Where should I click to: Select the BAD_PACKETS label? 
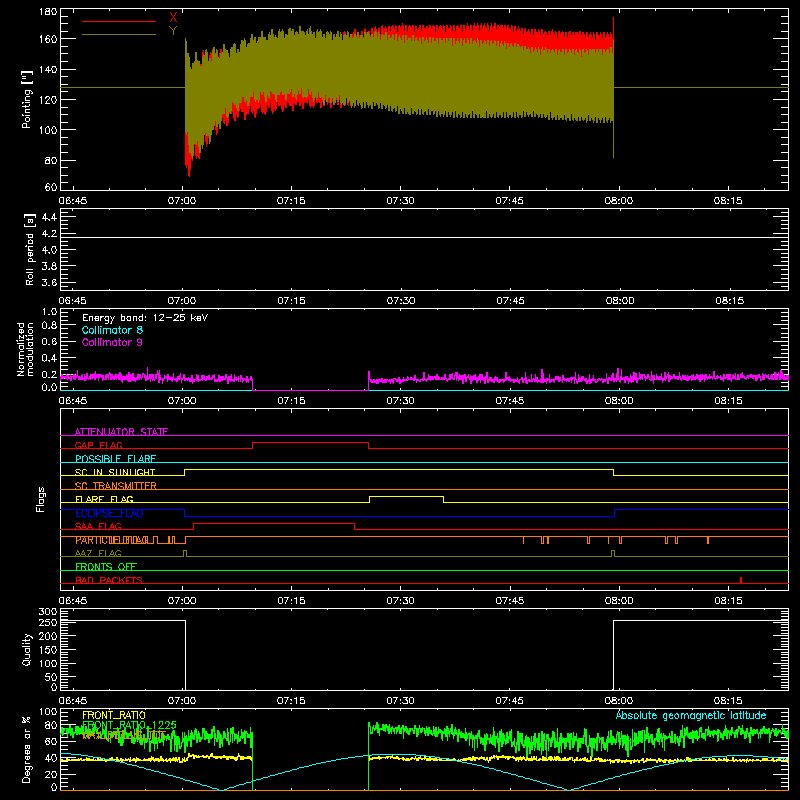tap(109, 580)
